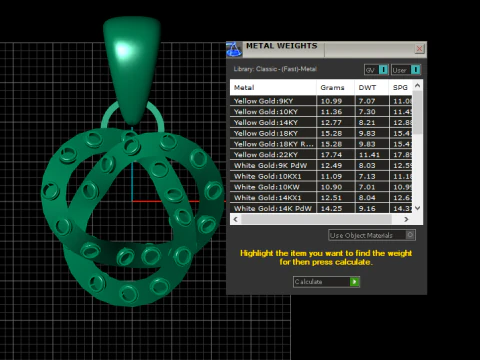
Task: Click the 17.74 grams value
Action: (x=331, y=155)
